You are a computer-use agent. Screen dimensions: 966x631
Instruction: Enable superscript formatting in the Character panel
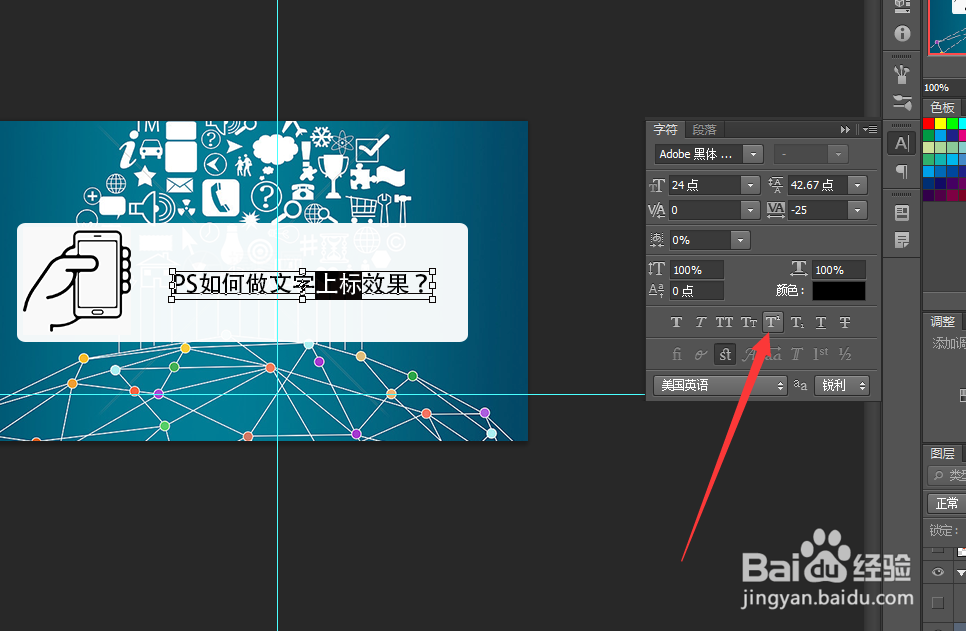(772, 322)
